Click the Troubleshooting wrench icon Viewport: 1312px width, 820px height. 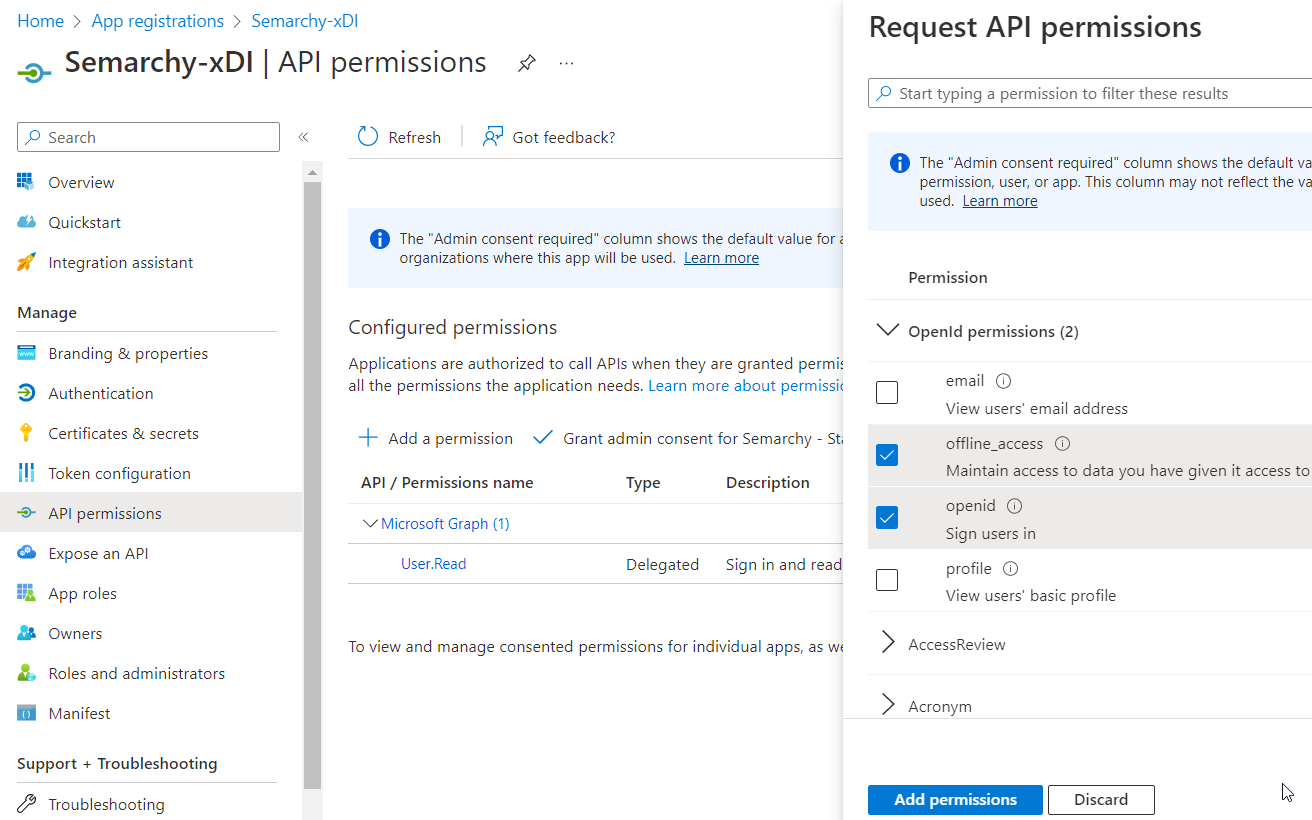(26, 804)
